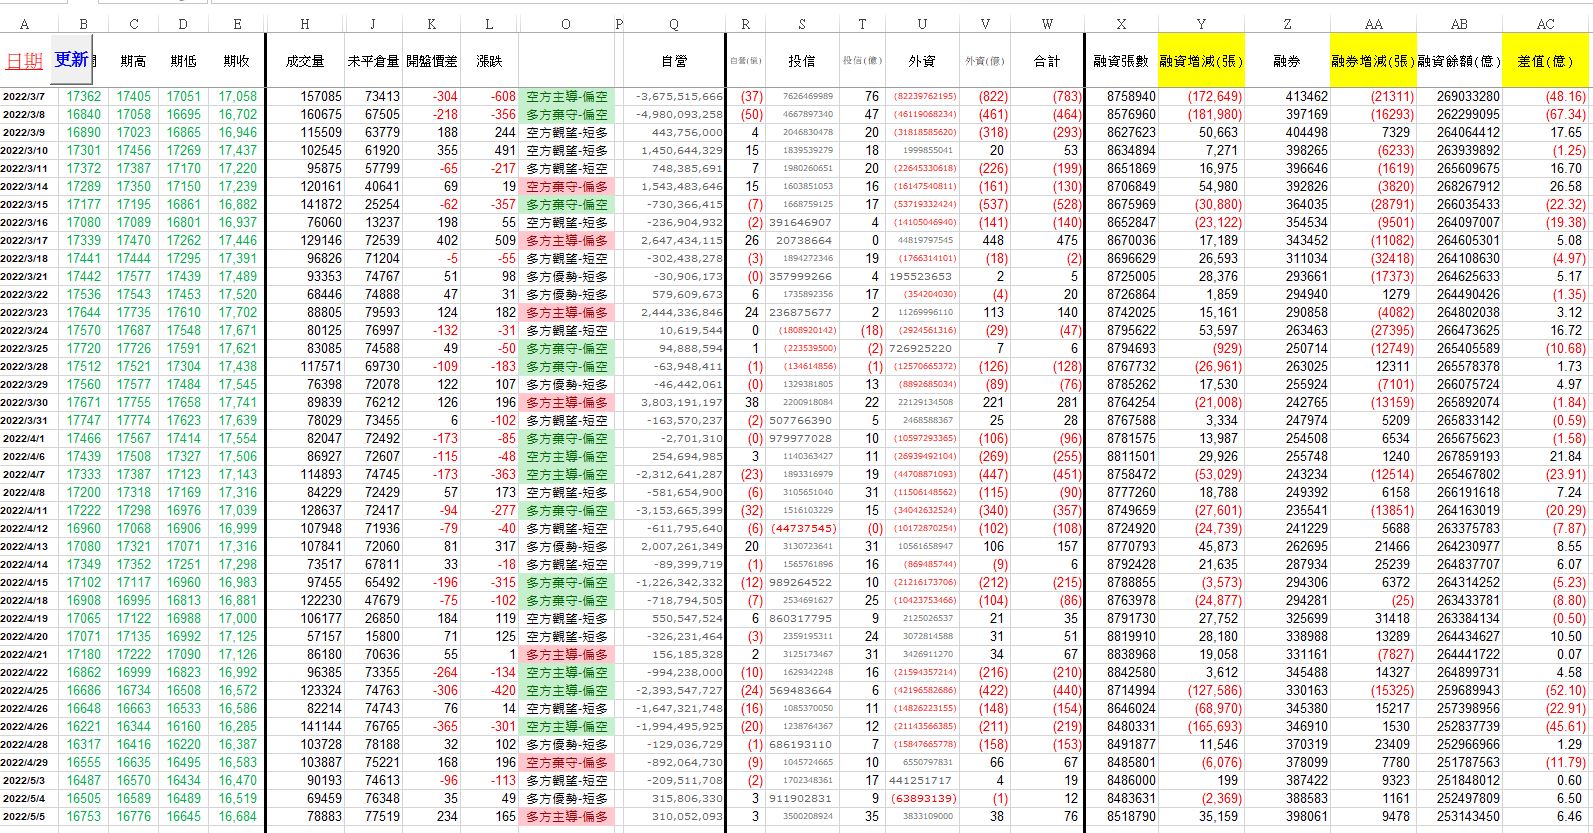Select the 15800 open interest cell
The height and width of the screenshot is (833, 1593).
[x=373, y=637]
